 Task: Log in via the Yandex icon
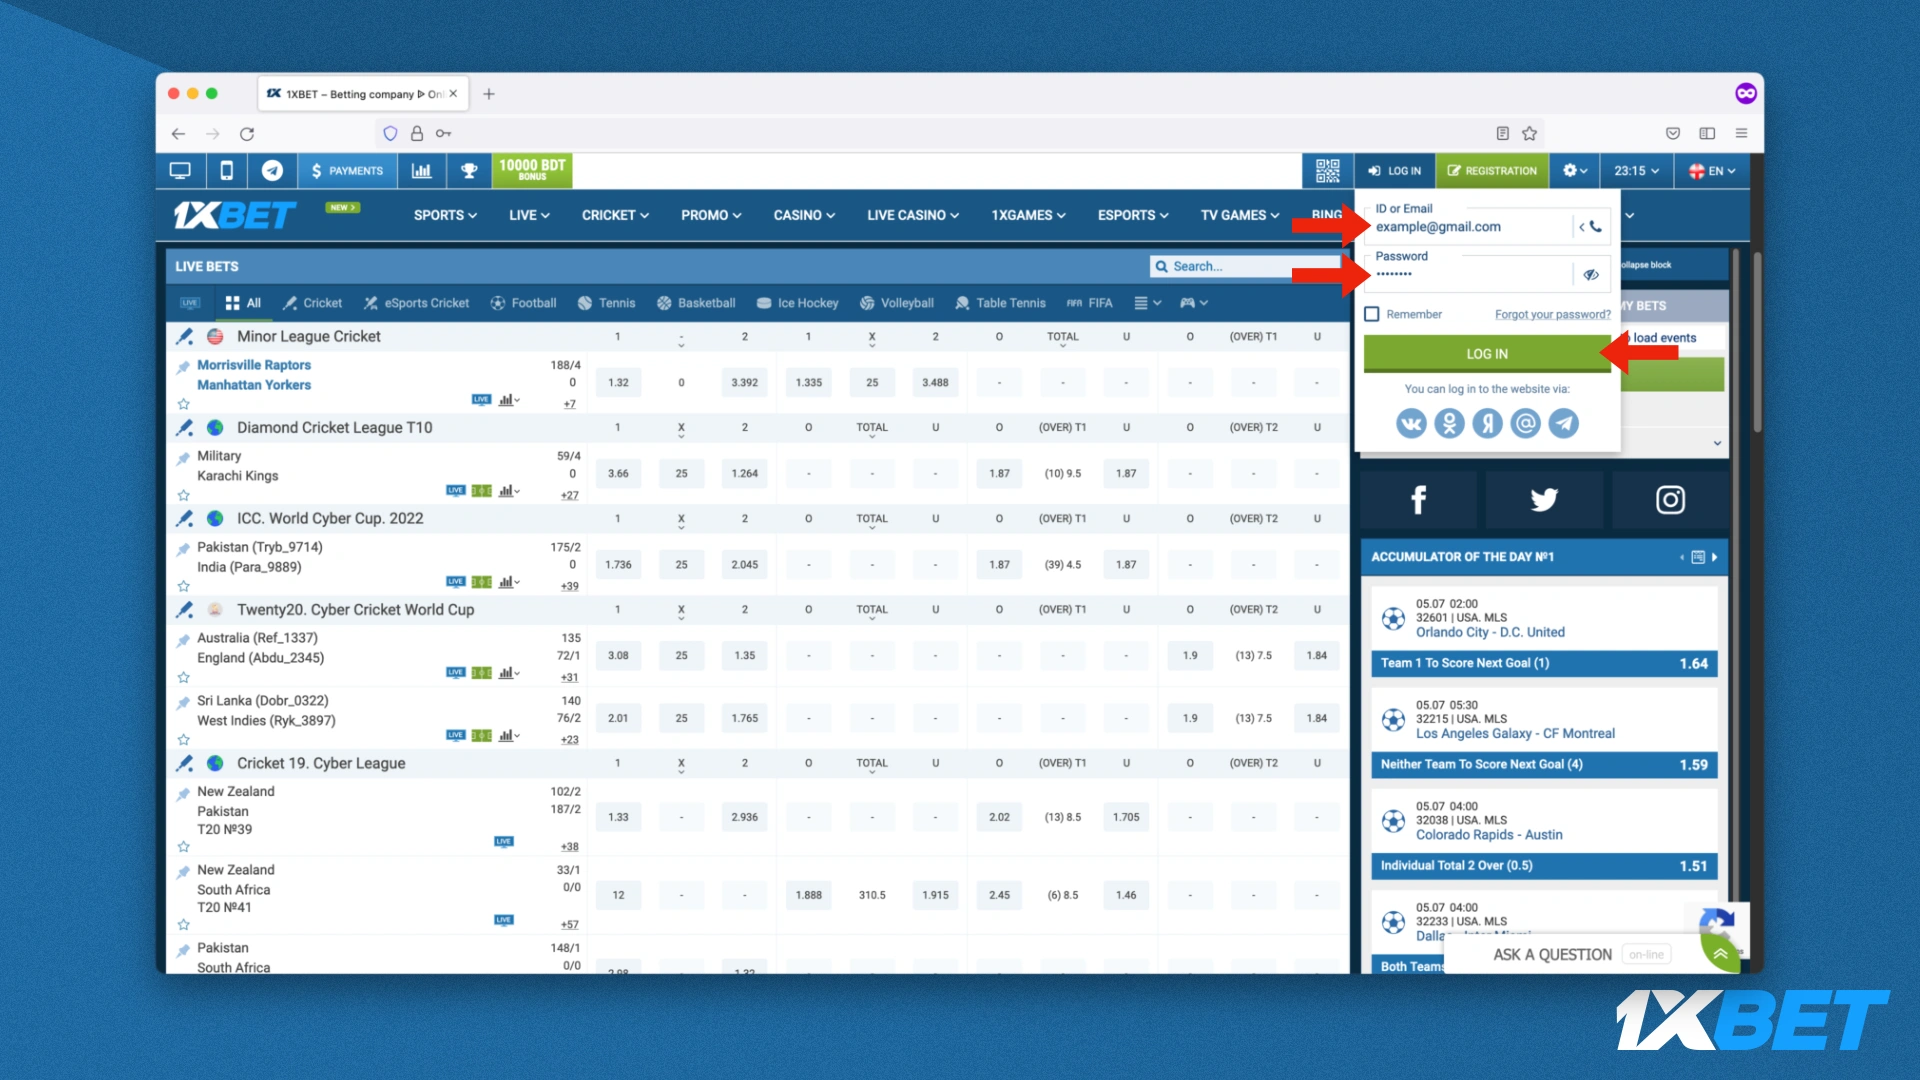pos(1487,424)
